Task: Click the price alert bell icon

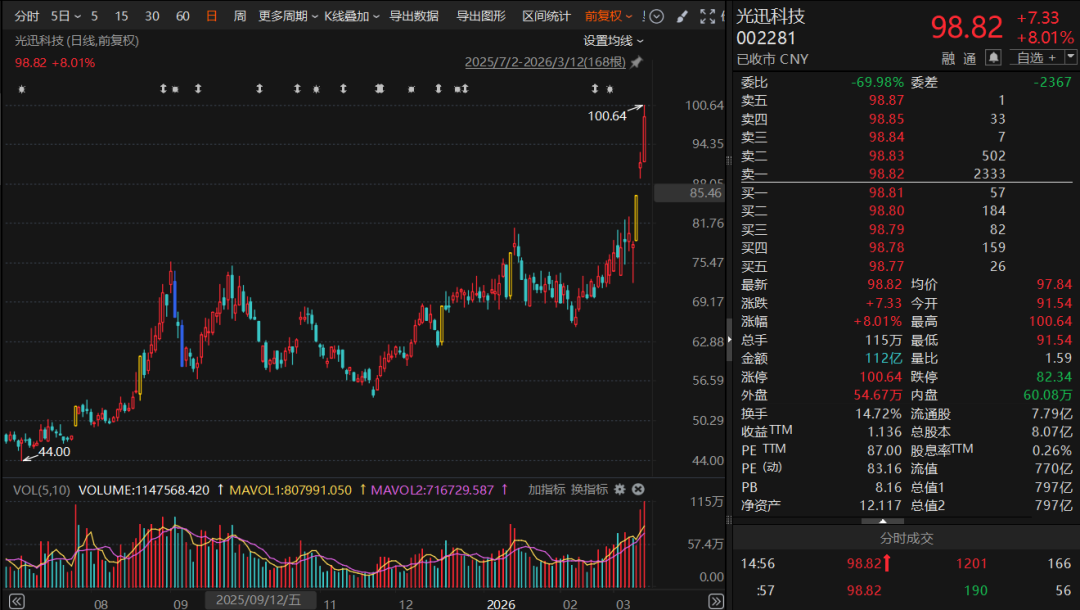Action: click(x=994, y=58)
